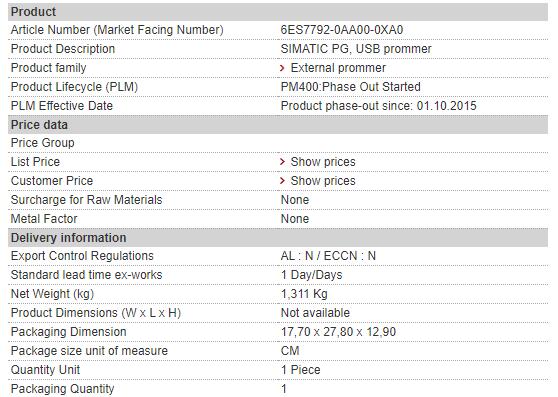Open the External prommer product family link
Screen dimensions: 558x397
tap(338, 68)
